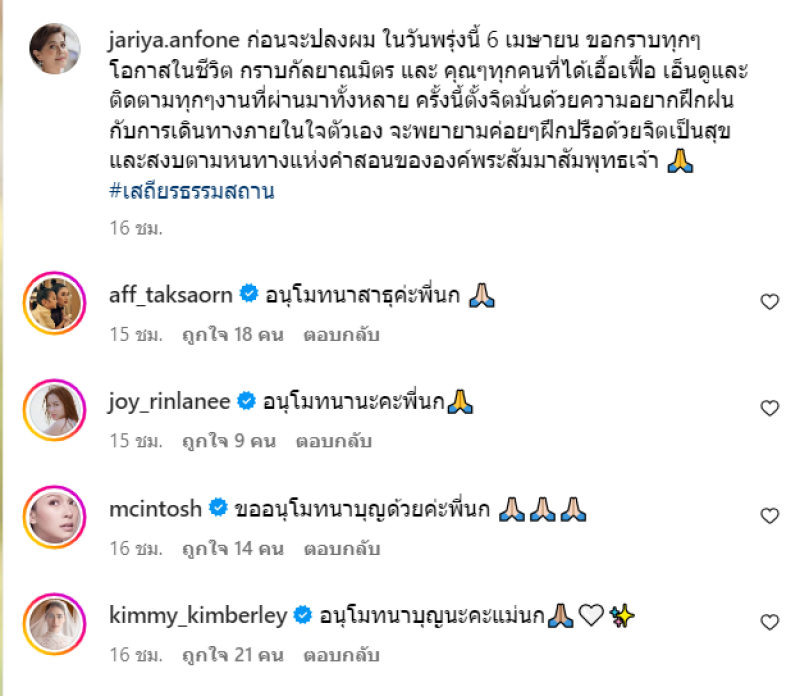Reply (ตอบกลับ) to aff_taksaorn's comment
Screen dimensions: 800x696
(x=341, y=335)
